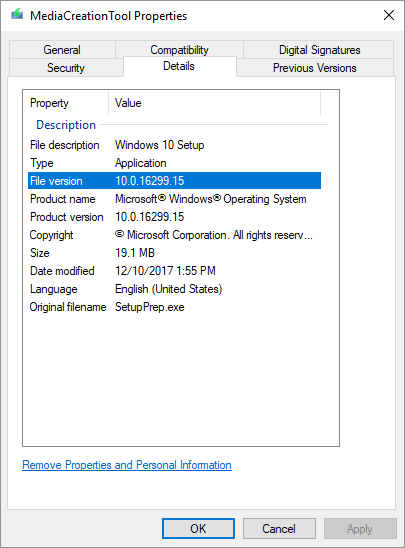Open the Compatibility tab
This screenshot has width=405, height=548.
click(179, 50)
